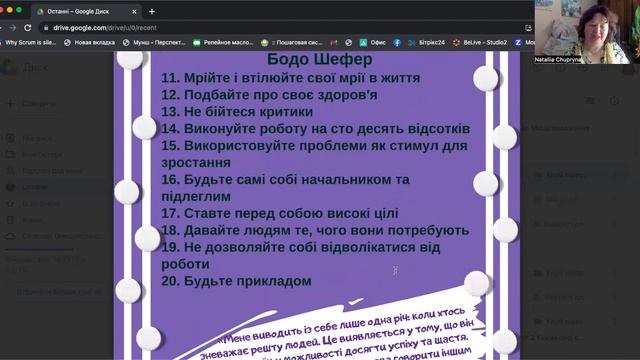The width and height of the screenshot is (640, 360).
Task: Click "16. Будьте самі собі начальником" line
Action: (x=285, y=180)
